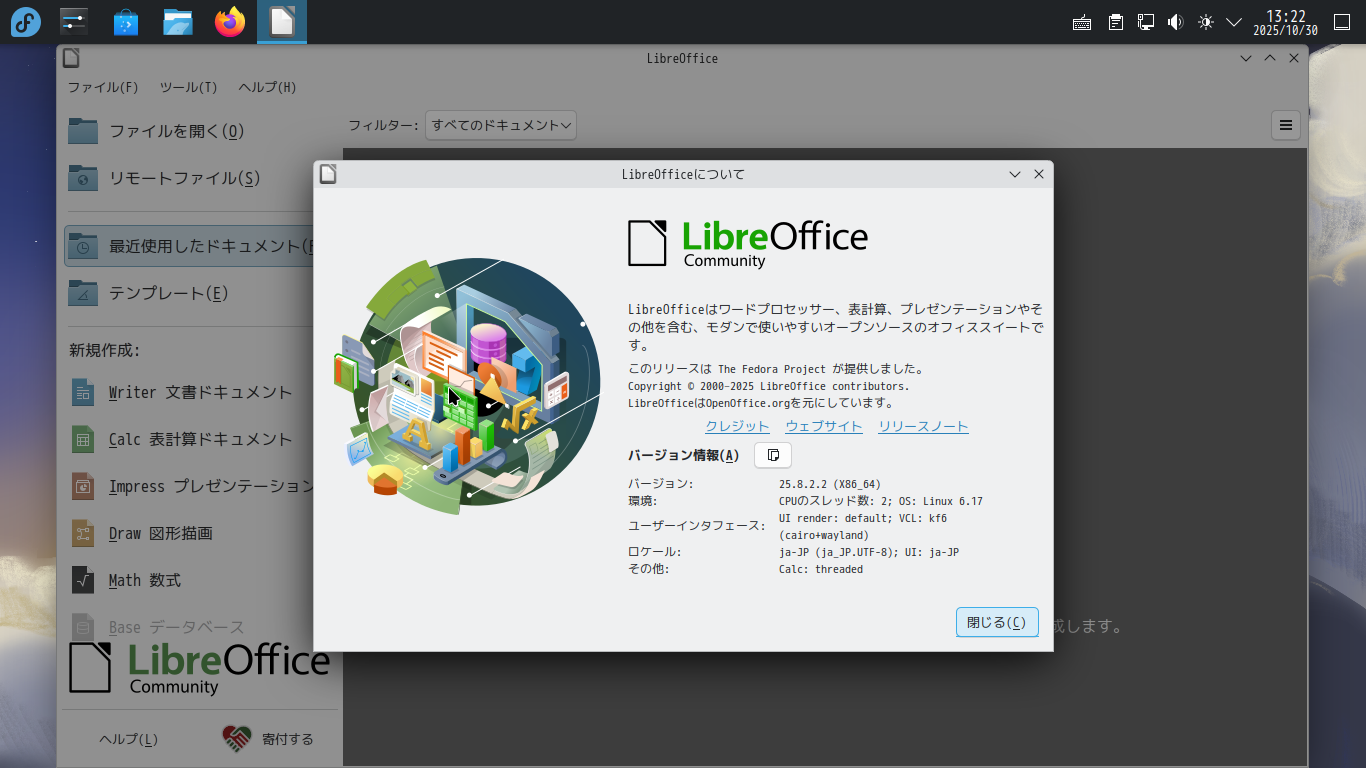Create a Calc 表計算ドキュメント via its icon
Image resolution: width=1366 pixels, height=768 pixels.
click(83, 439)
